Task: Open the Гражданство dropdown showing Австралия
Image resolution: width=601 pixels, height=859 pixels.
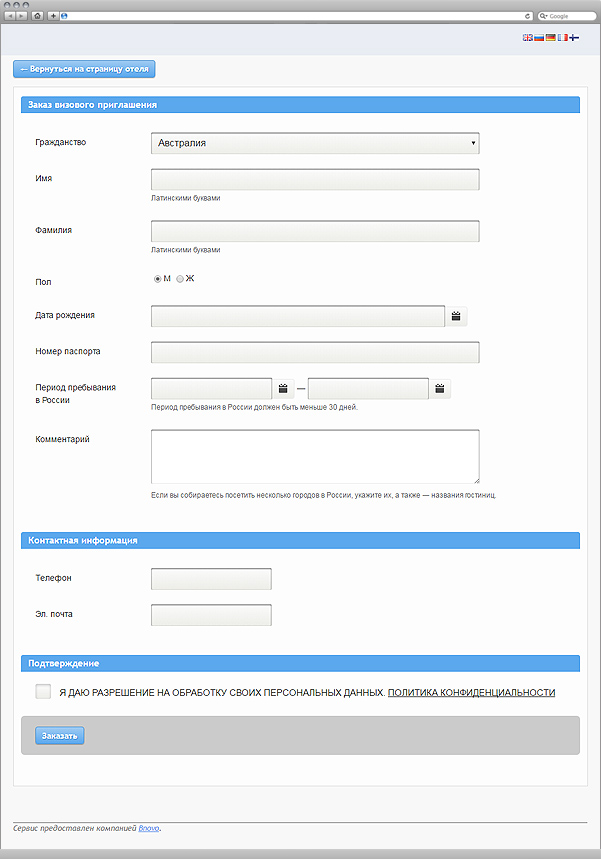Action: pos(315,143)
